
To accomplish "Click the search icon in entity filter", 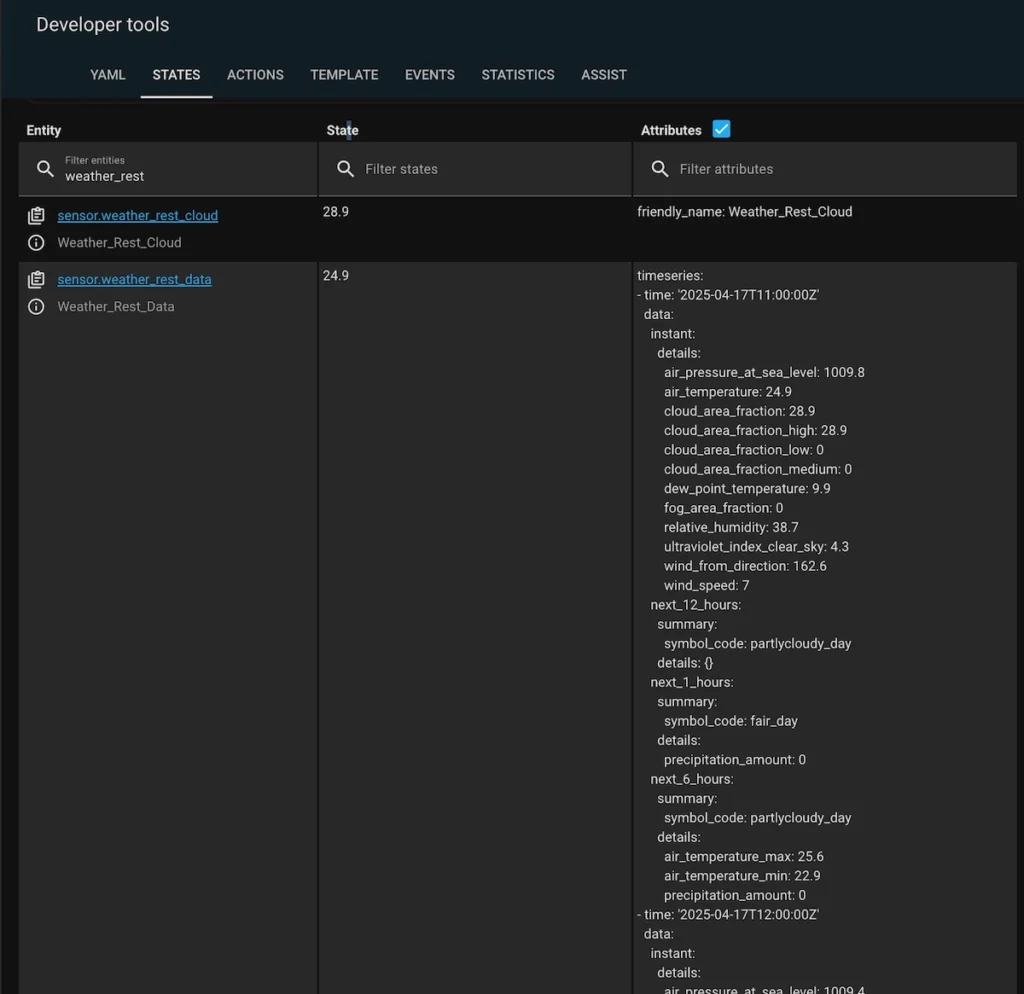I will tap(45, 169).
